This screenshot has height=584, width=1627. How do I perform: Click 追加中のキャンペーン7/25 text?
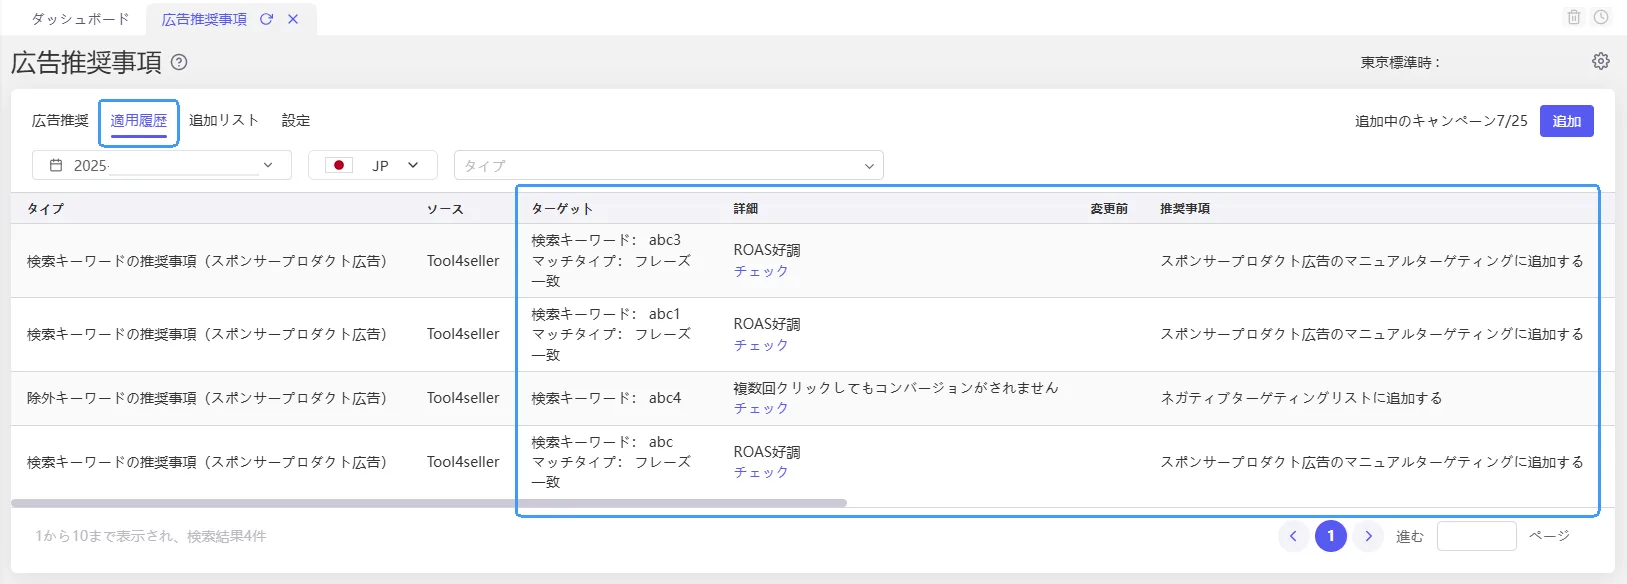1441,121
